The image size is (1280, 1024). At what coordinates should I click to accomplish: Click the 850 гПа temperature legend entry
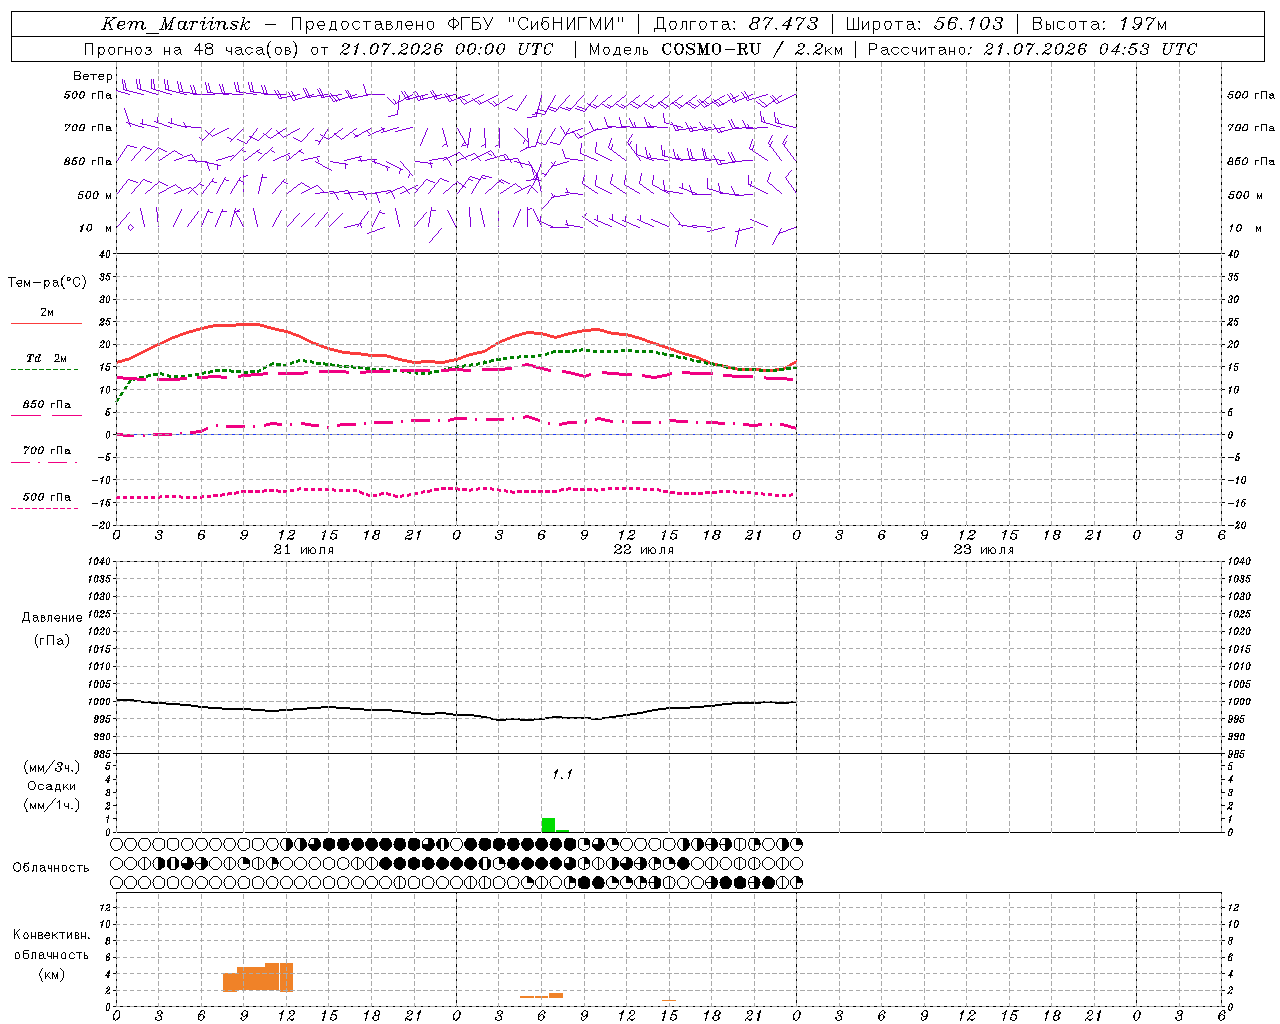[47, 409]
